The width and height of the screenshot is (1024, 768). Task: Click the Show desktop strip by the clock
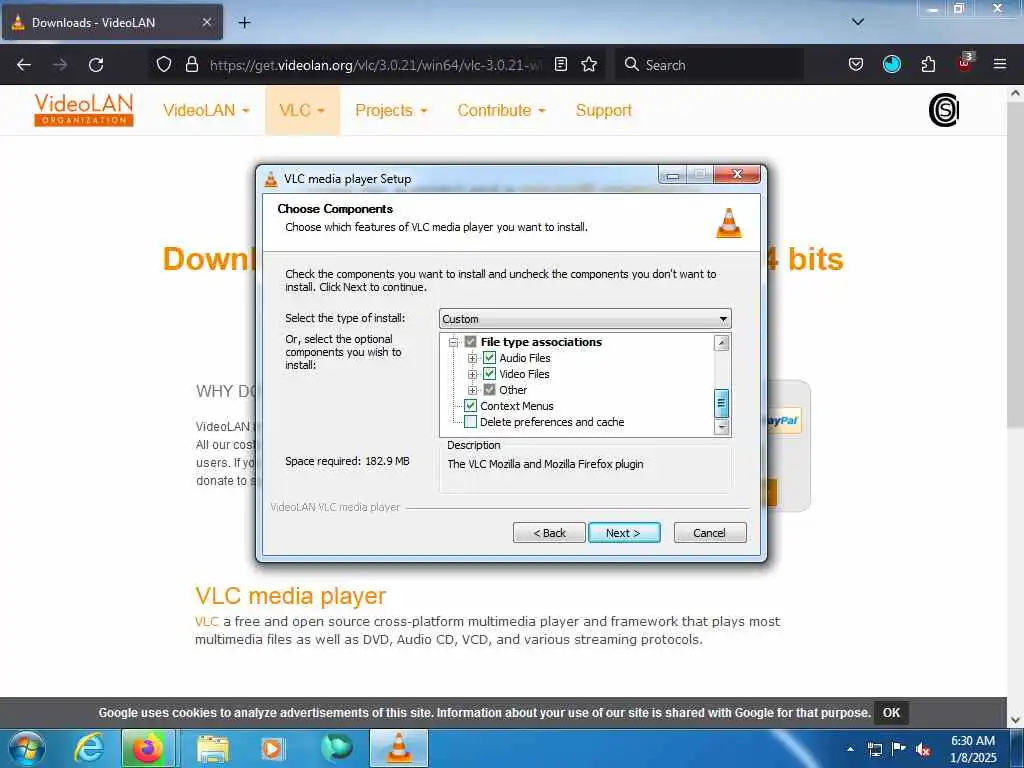(1017, 748)
